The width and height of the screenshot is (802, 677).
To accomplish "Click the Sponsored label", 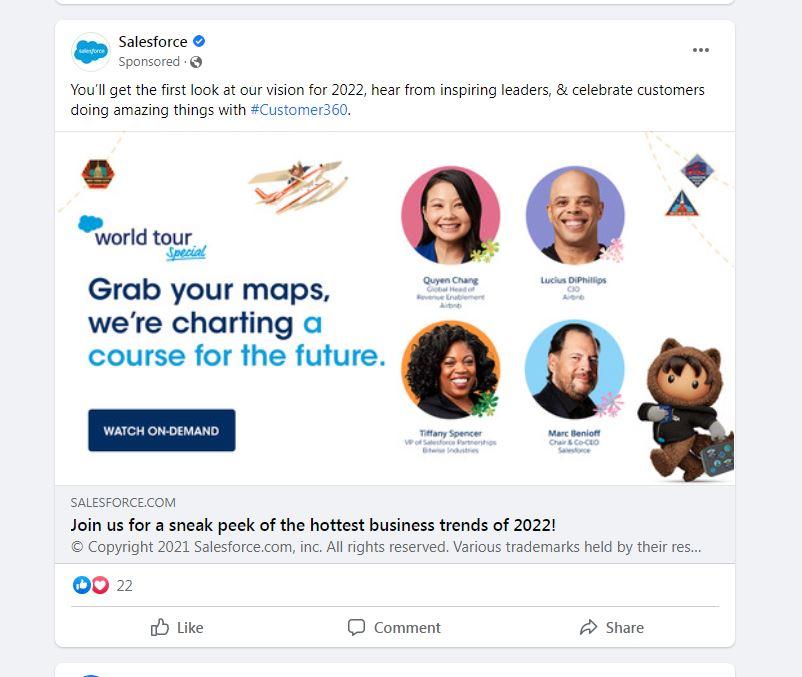I will click(149, 62).
